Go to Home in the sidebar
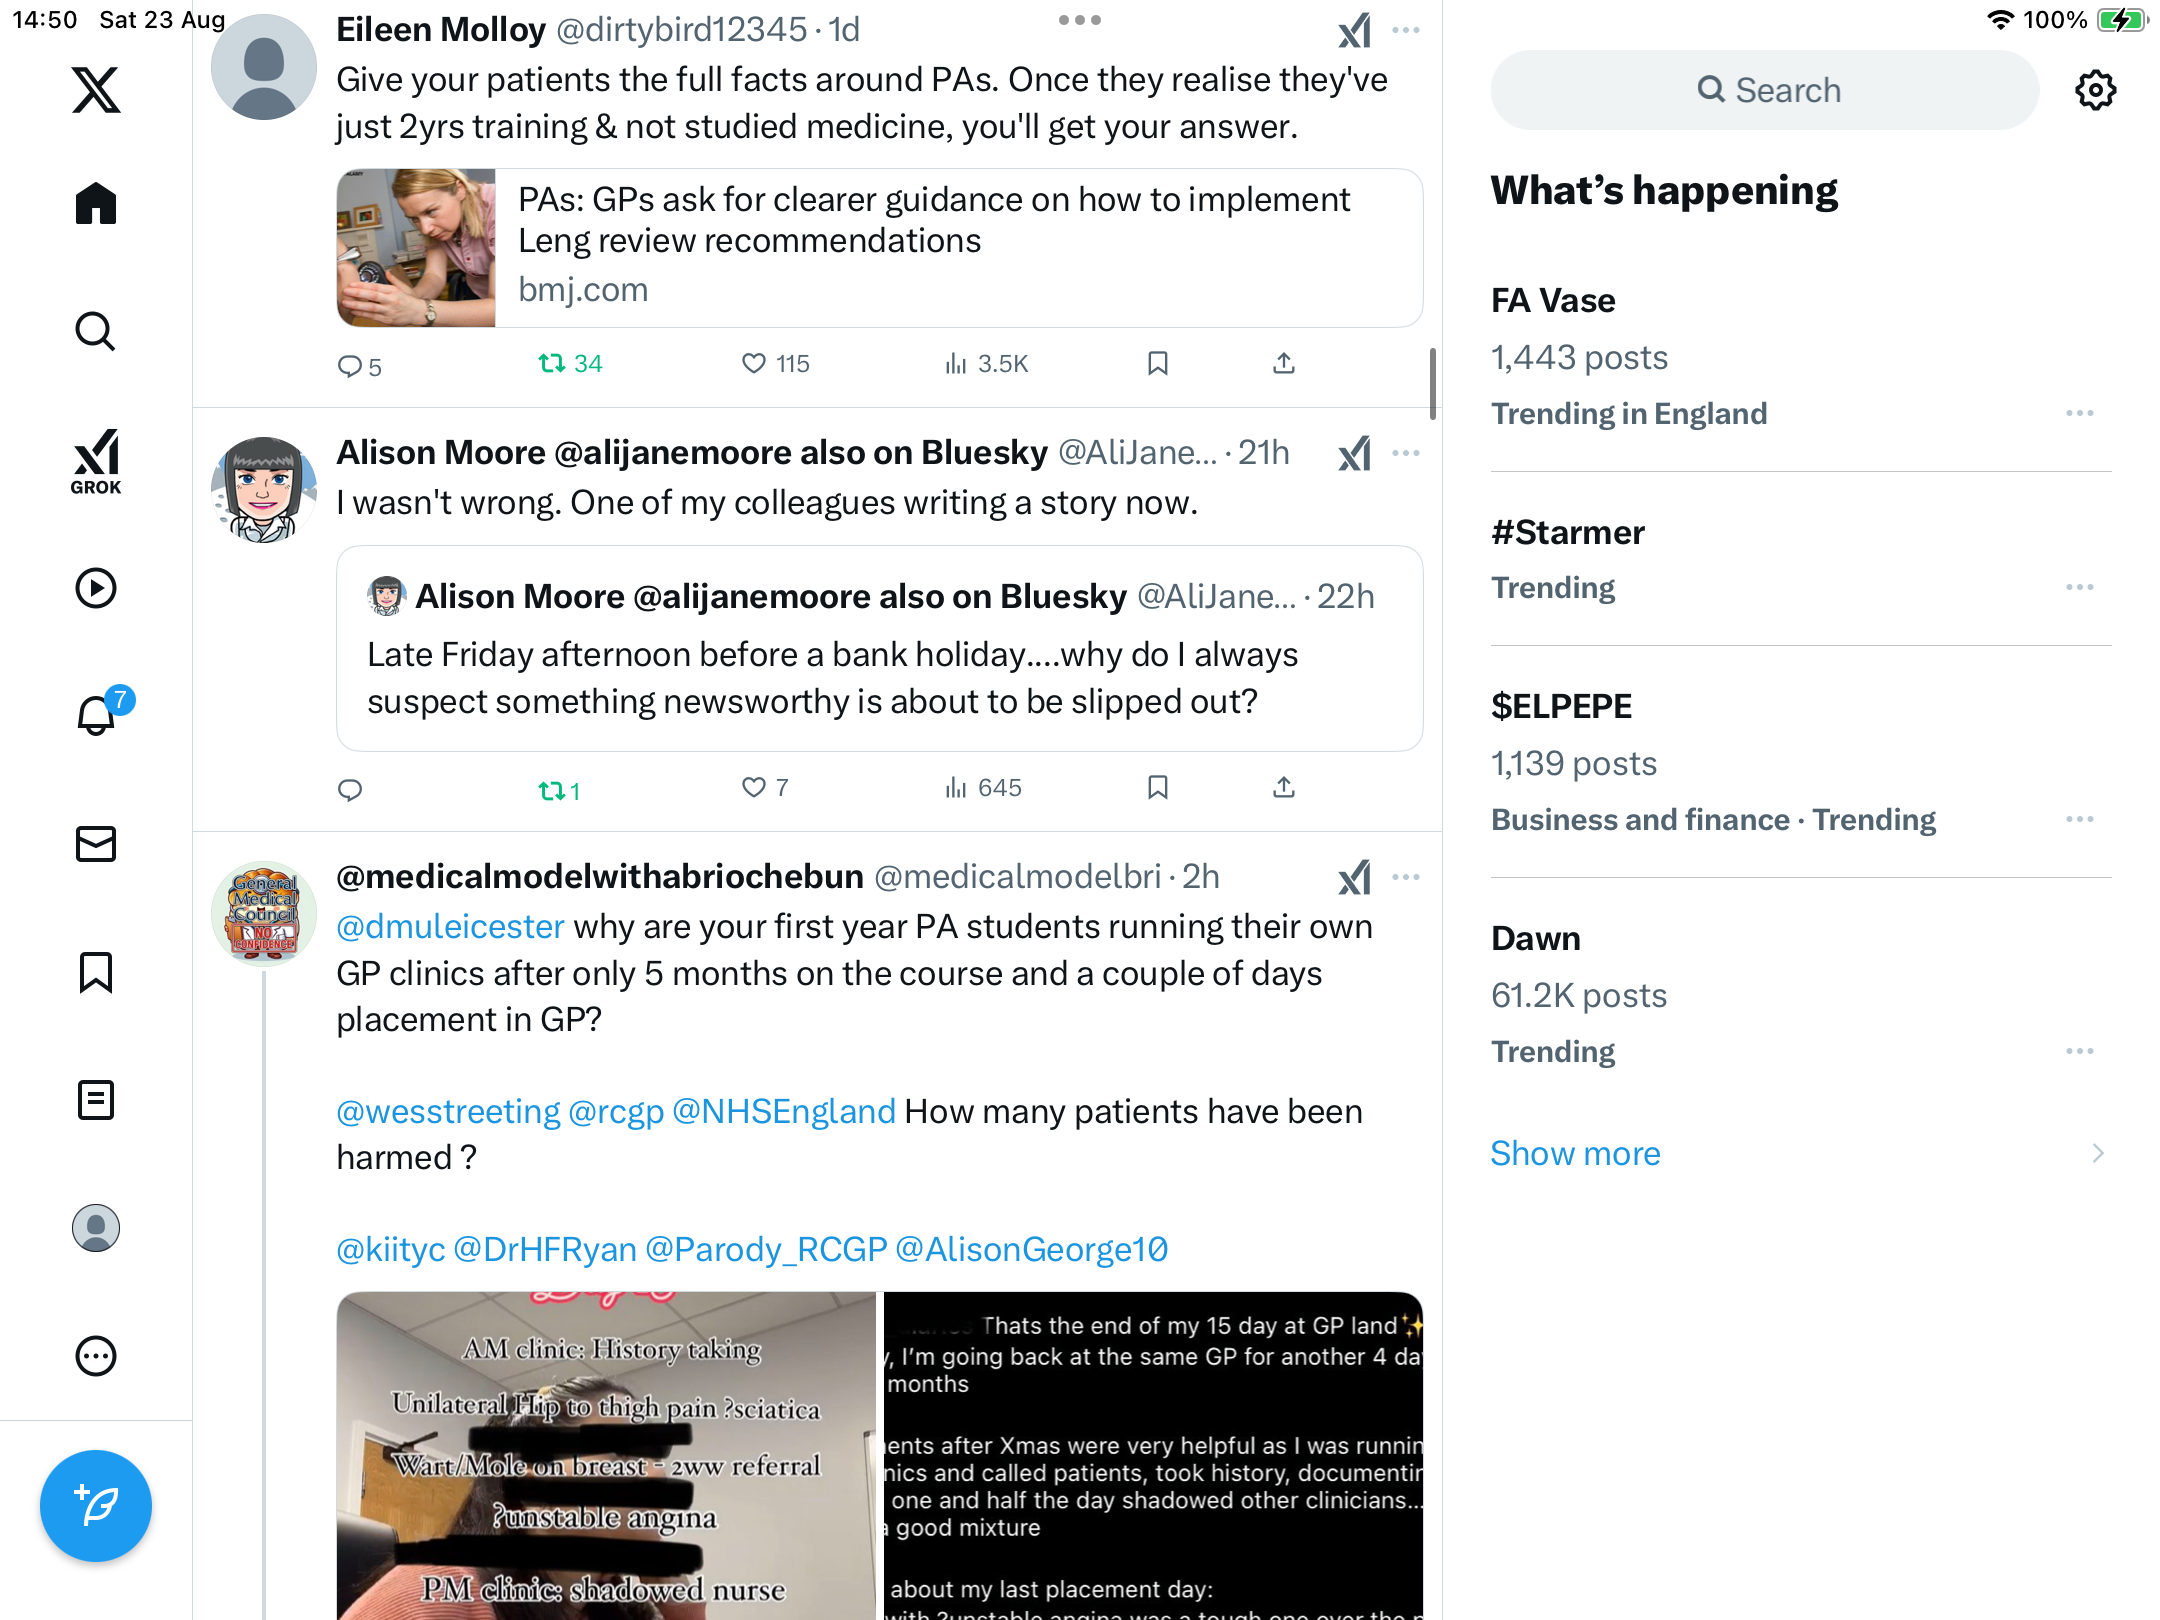Image resolution: width=2160 pixels, height=1620 pixels. pyautogui.click(x=96, y=204)
